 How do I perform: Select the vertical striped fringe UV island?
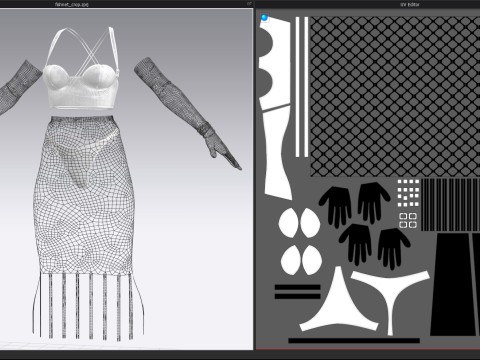(x=451, y=205)
